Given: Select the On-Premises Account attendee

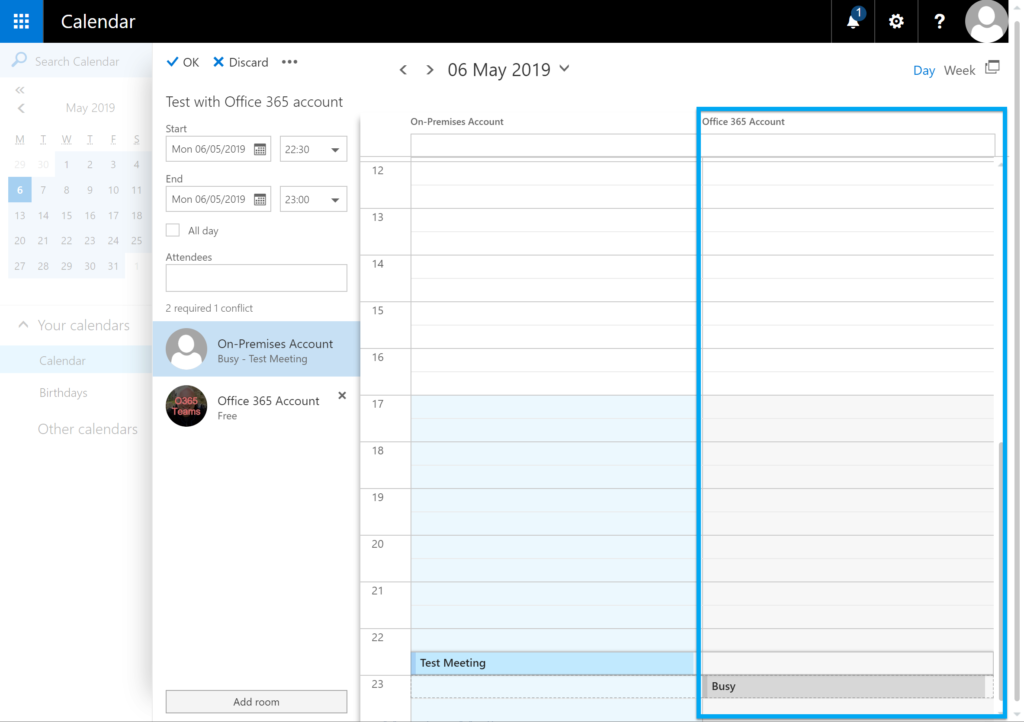Looking at the screenshot, I should 256,349.
